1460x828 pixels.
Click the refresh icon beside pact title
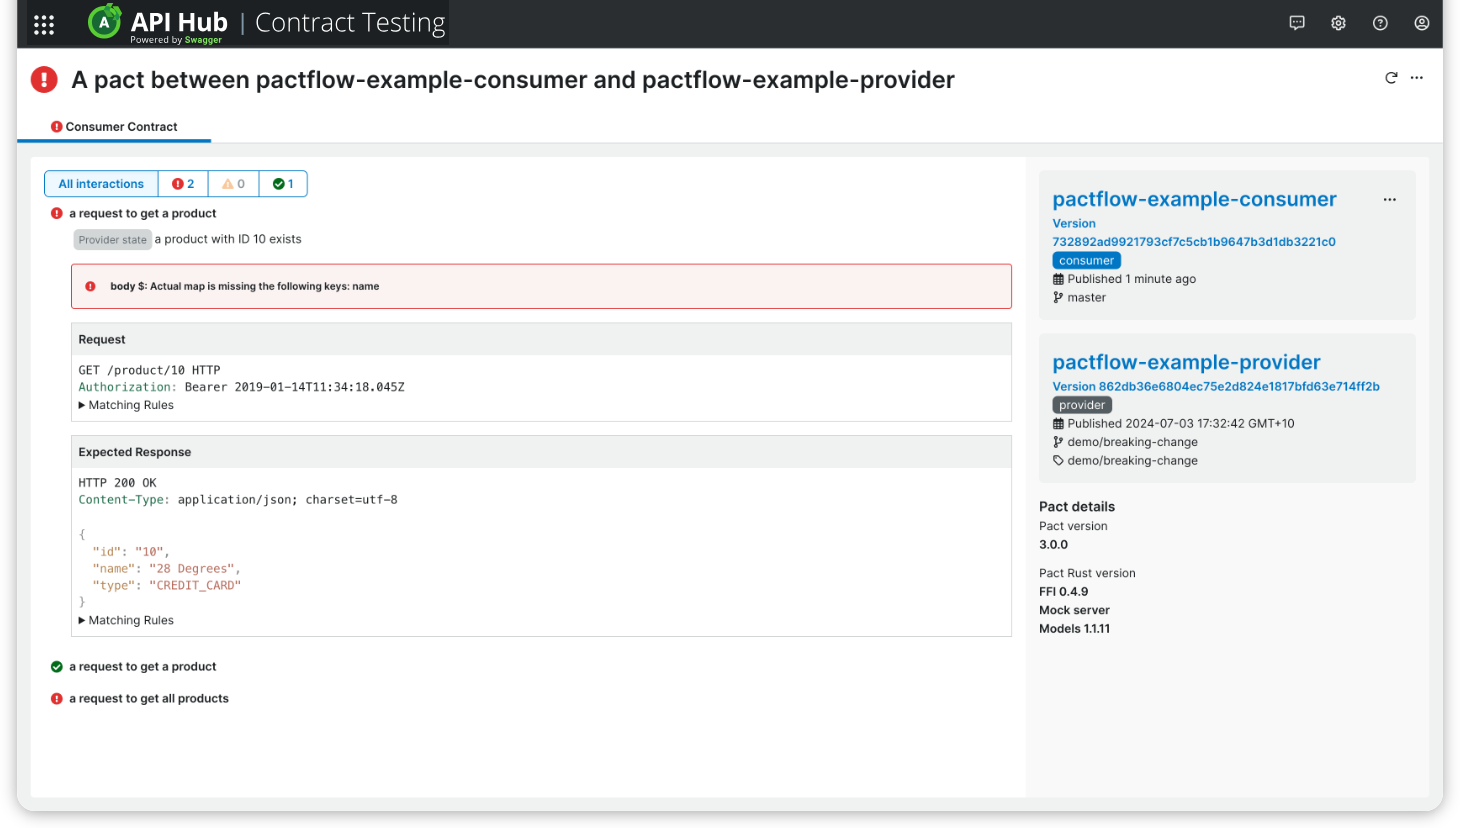1391,78
